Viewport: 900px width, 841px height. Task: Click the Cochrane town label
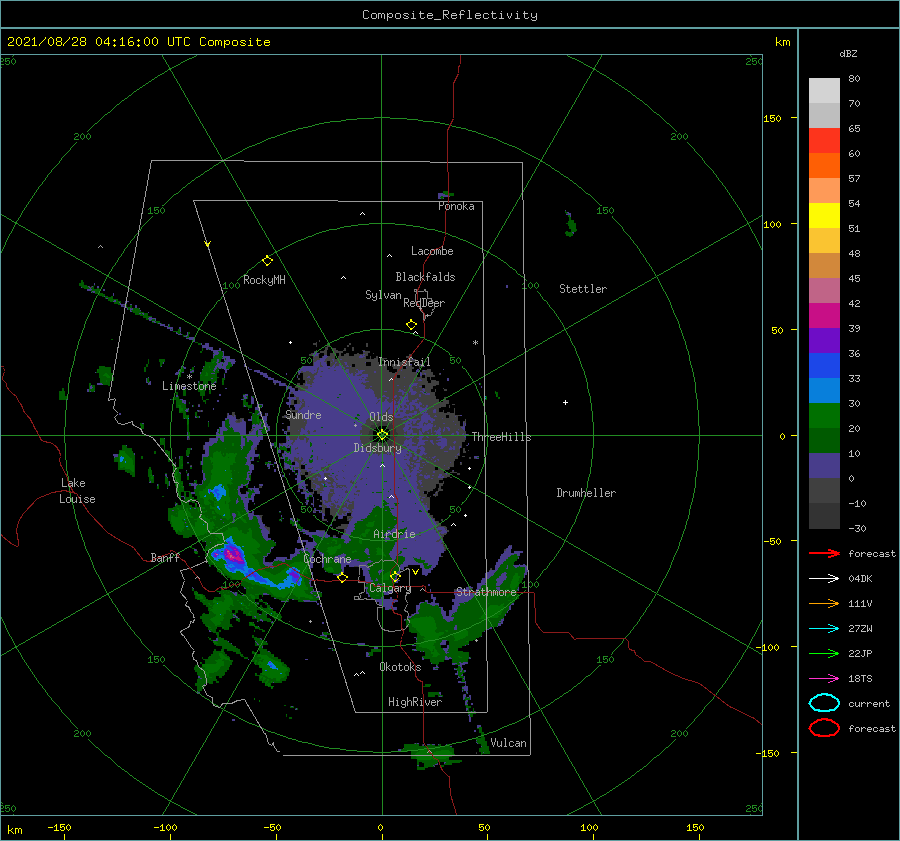[327, 559]
